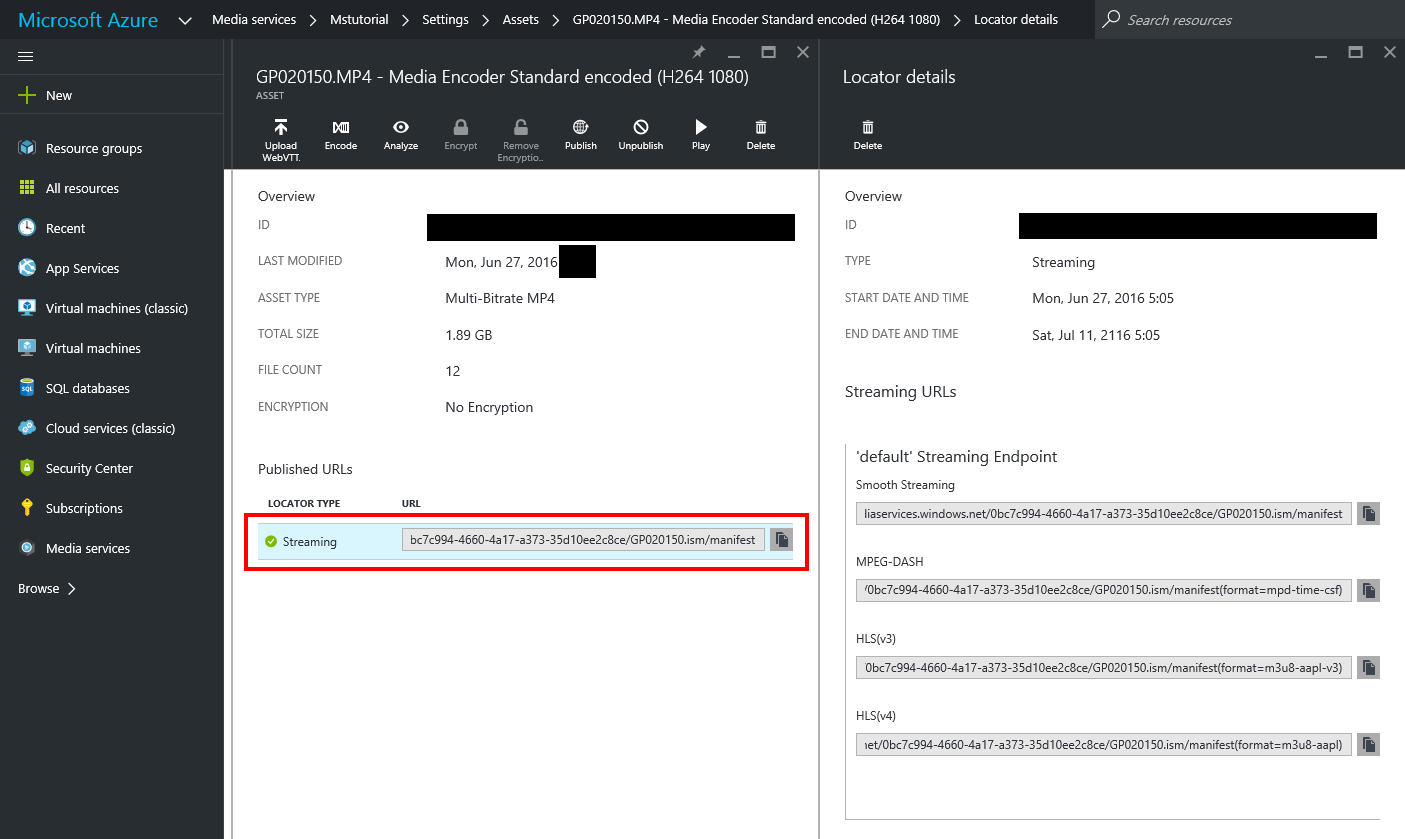Image resolution: width=1405 pixels, height=839 pixels.
Task: Close the Locator details blade
Action: pos(1390,52)
